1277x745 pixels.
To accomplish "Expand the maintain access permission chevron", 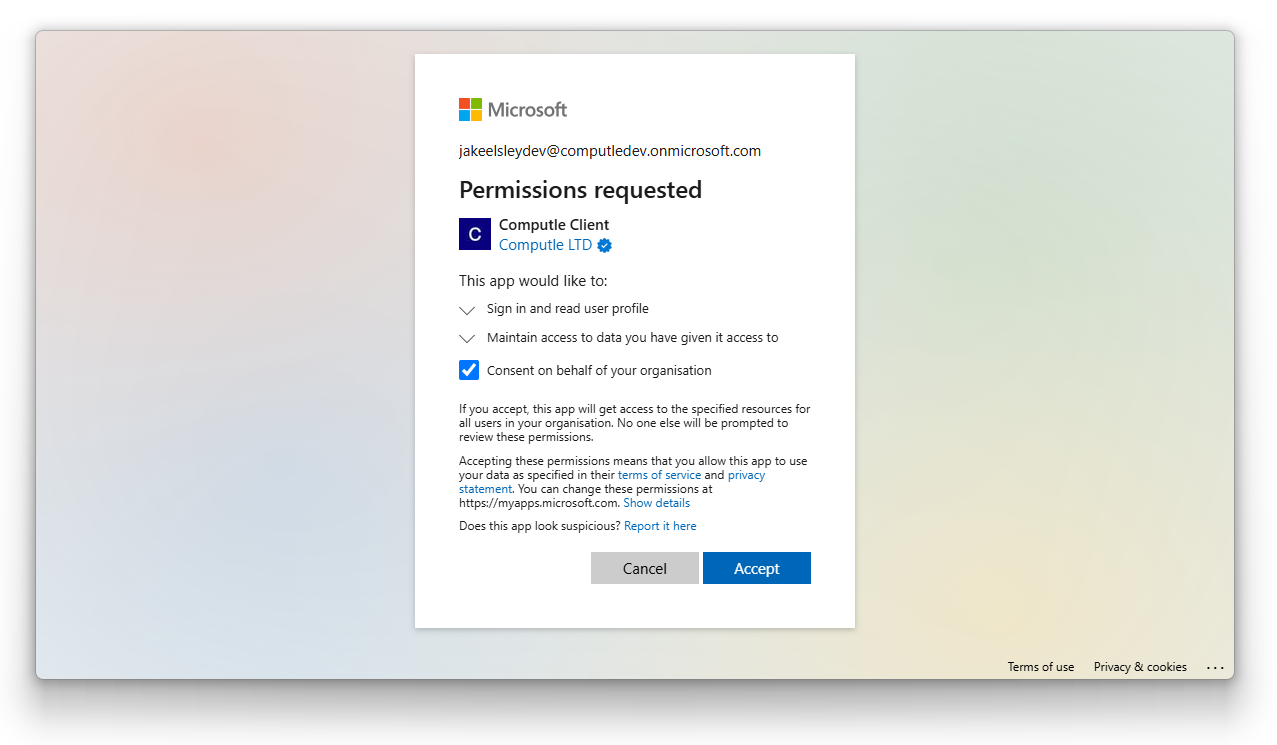I will pyautogui.click(x=467, y=339).
